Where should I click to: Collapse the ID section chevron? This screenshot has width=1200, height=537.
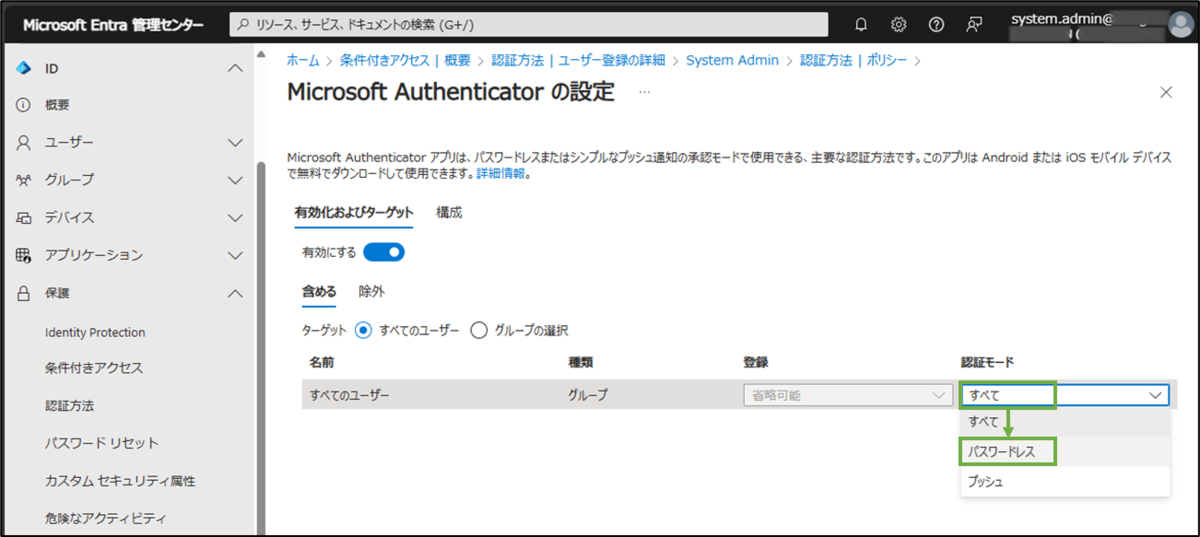coord(235,68)
